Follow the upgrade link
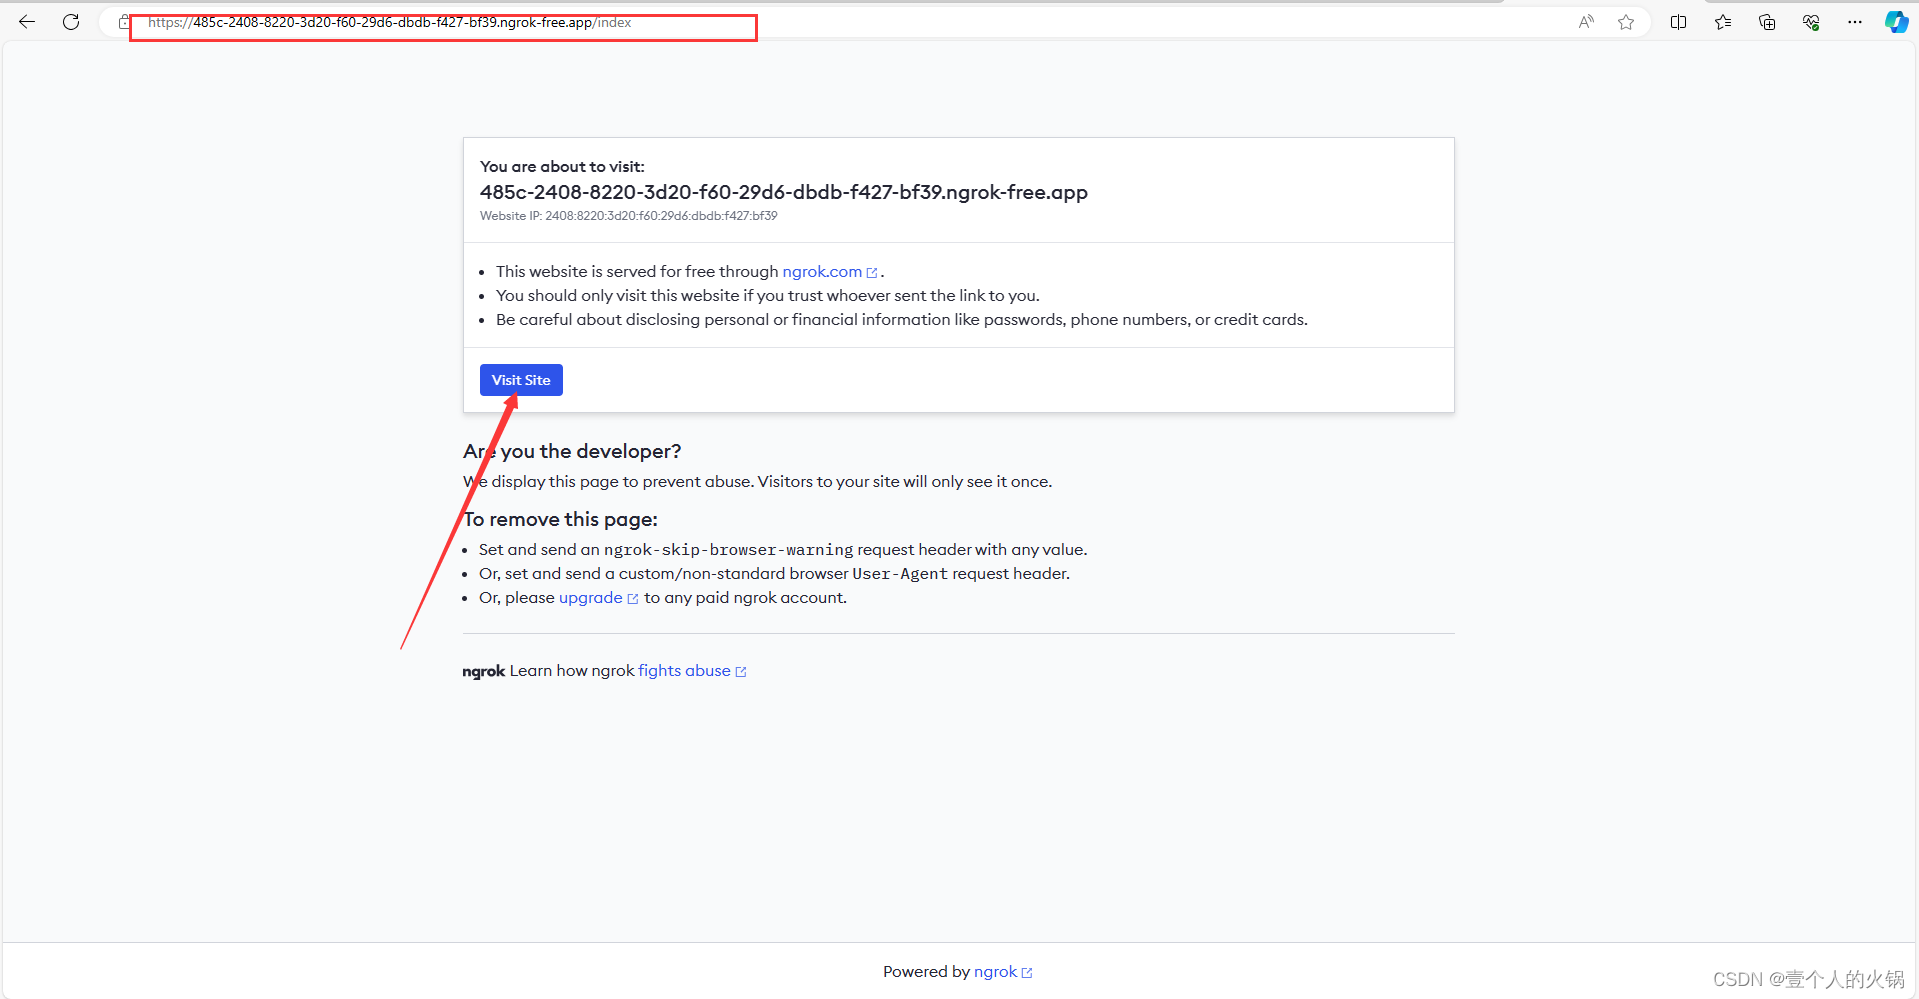Screen dimensions: 1919x999 [x=590, y=598]
